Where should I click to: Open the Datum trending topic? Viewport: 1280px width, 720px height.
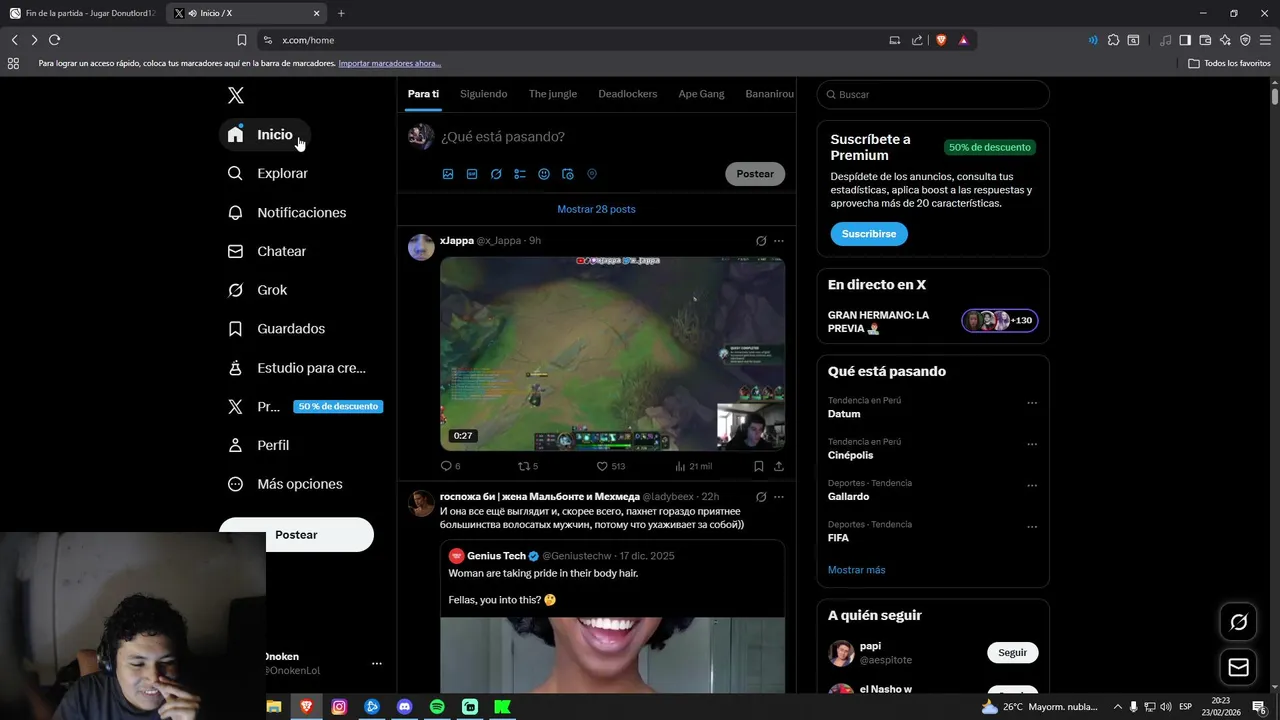click(x=844, y=414)
